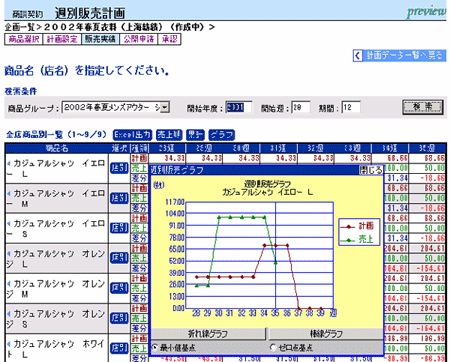Click product name カジュアルシャツ イエロー L

click(x=57, y=169)
